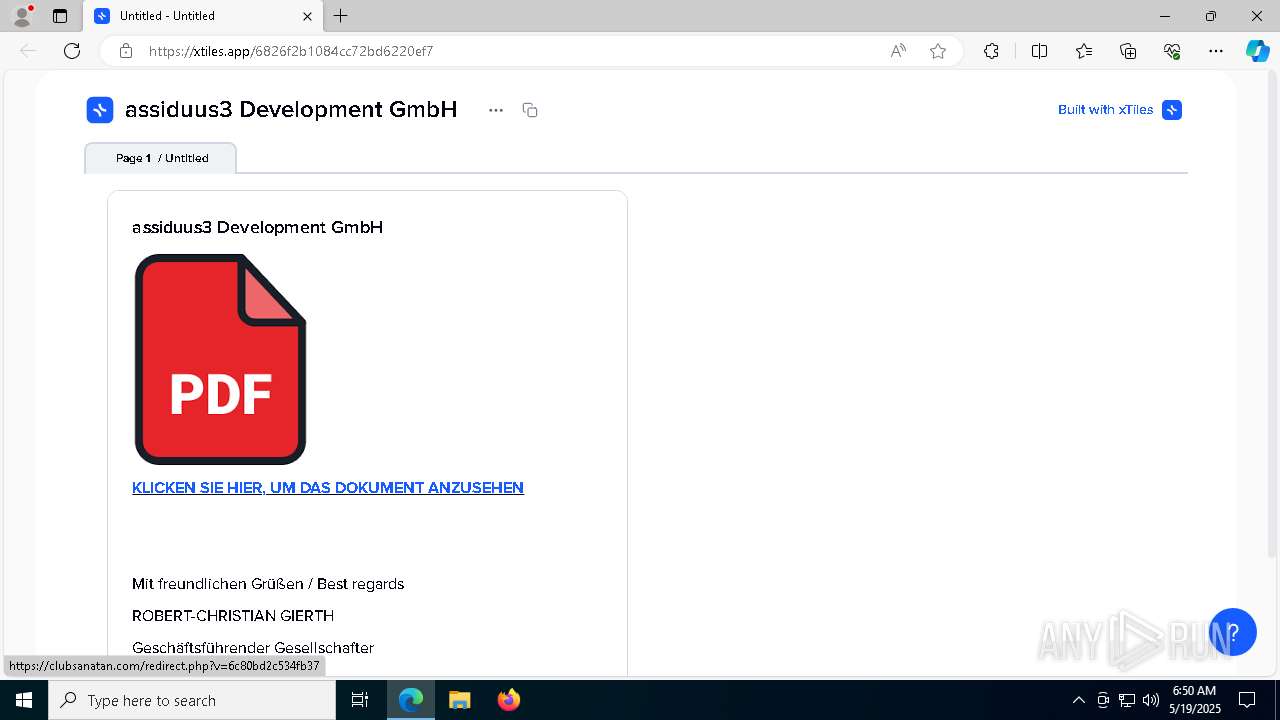The image size is (1280, 720).
Task: Follow the Built with xTiles link
Action: click(1105, 110)
